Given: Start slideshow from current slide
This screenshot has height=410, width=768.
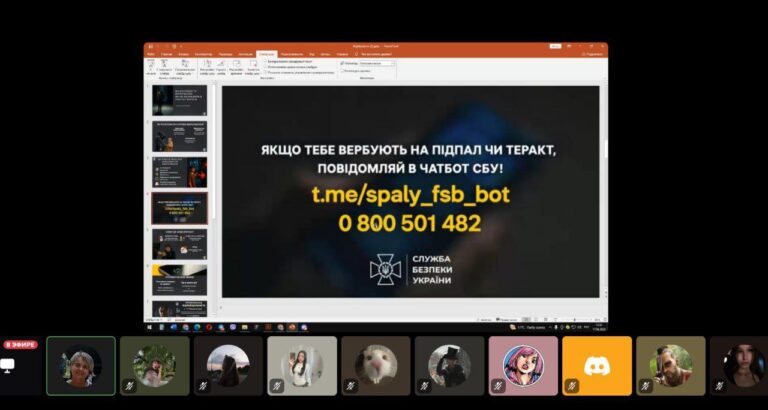Looking at the screenshot, I should pos(164,66).
